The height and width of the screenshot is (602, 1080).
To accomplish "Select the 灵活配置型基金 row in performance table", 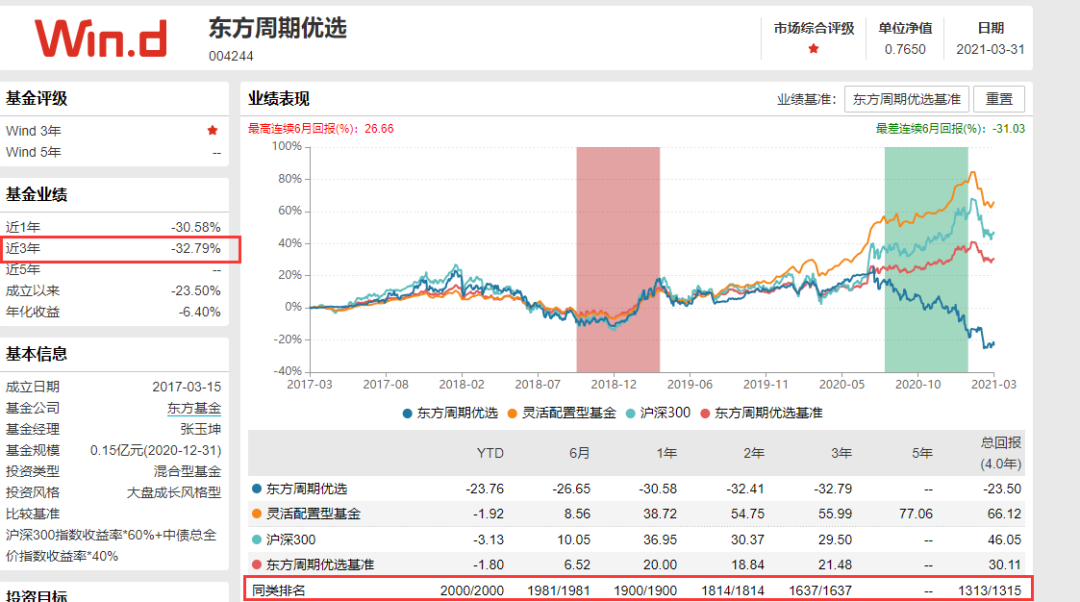I will (636, 514).
